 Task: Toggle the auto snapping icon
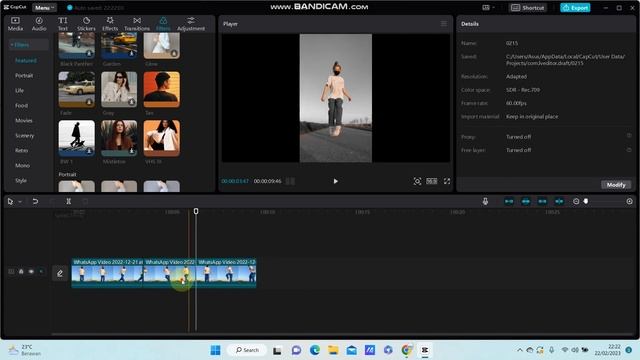(526, 201)
